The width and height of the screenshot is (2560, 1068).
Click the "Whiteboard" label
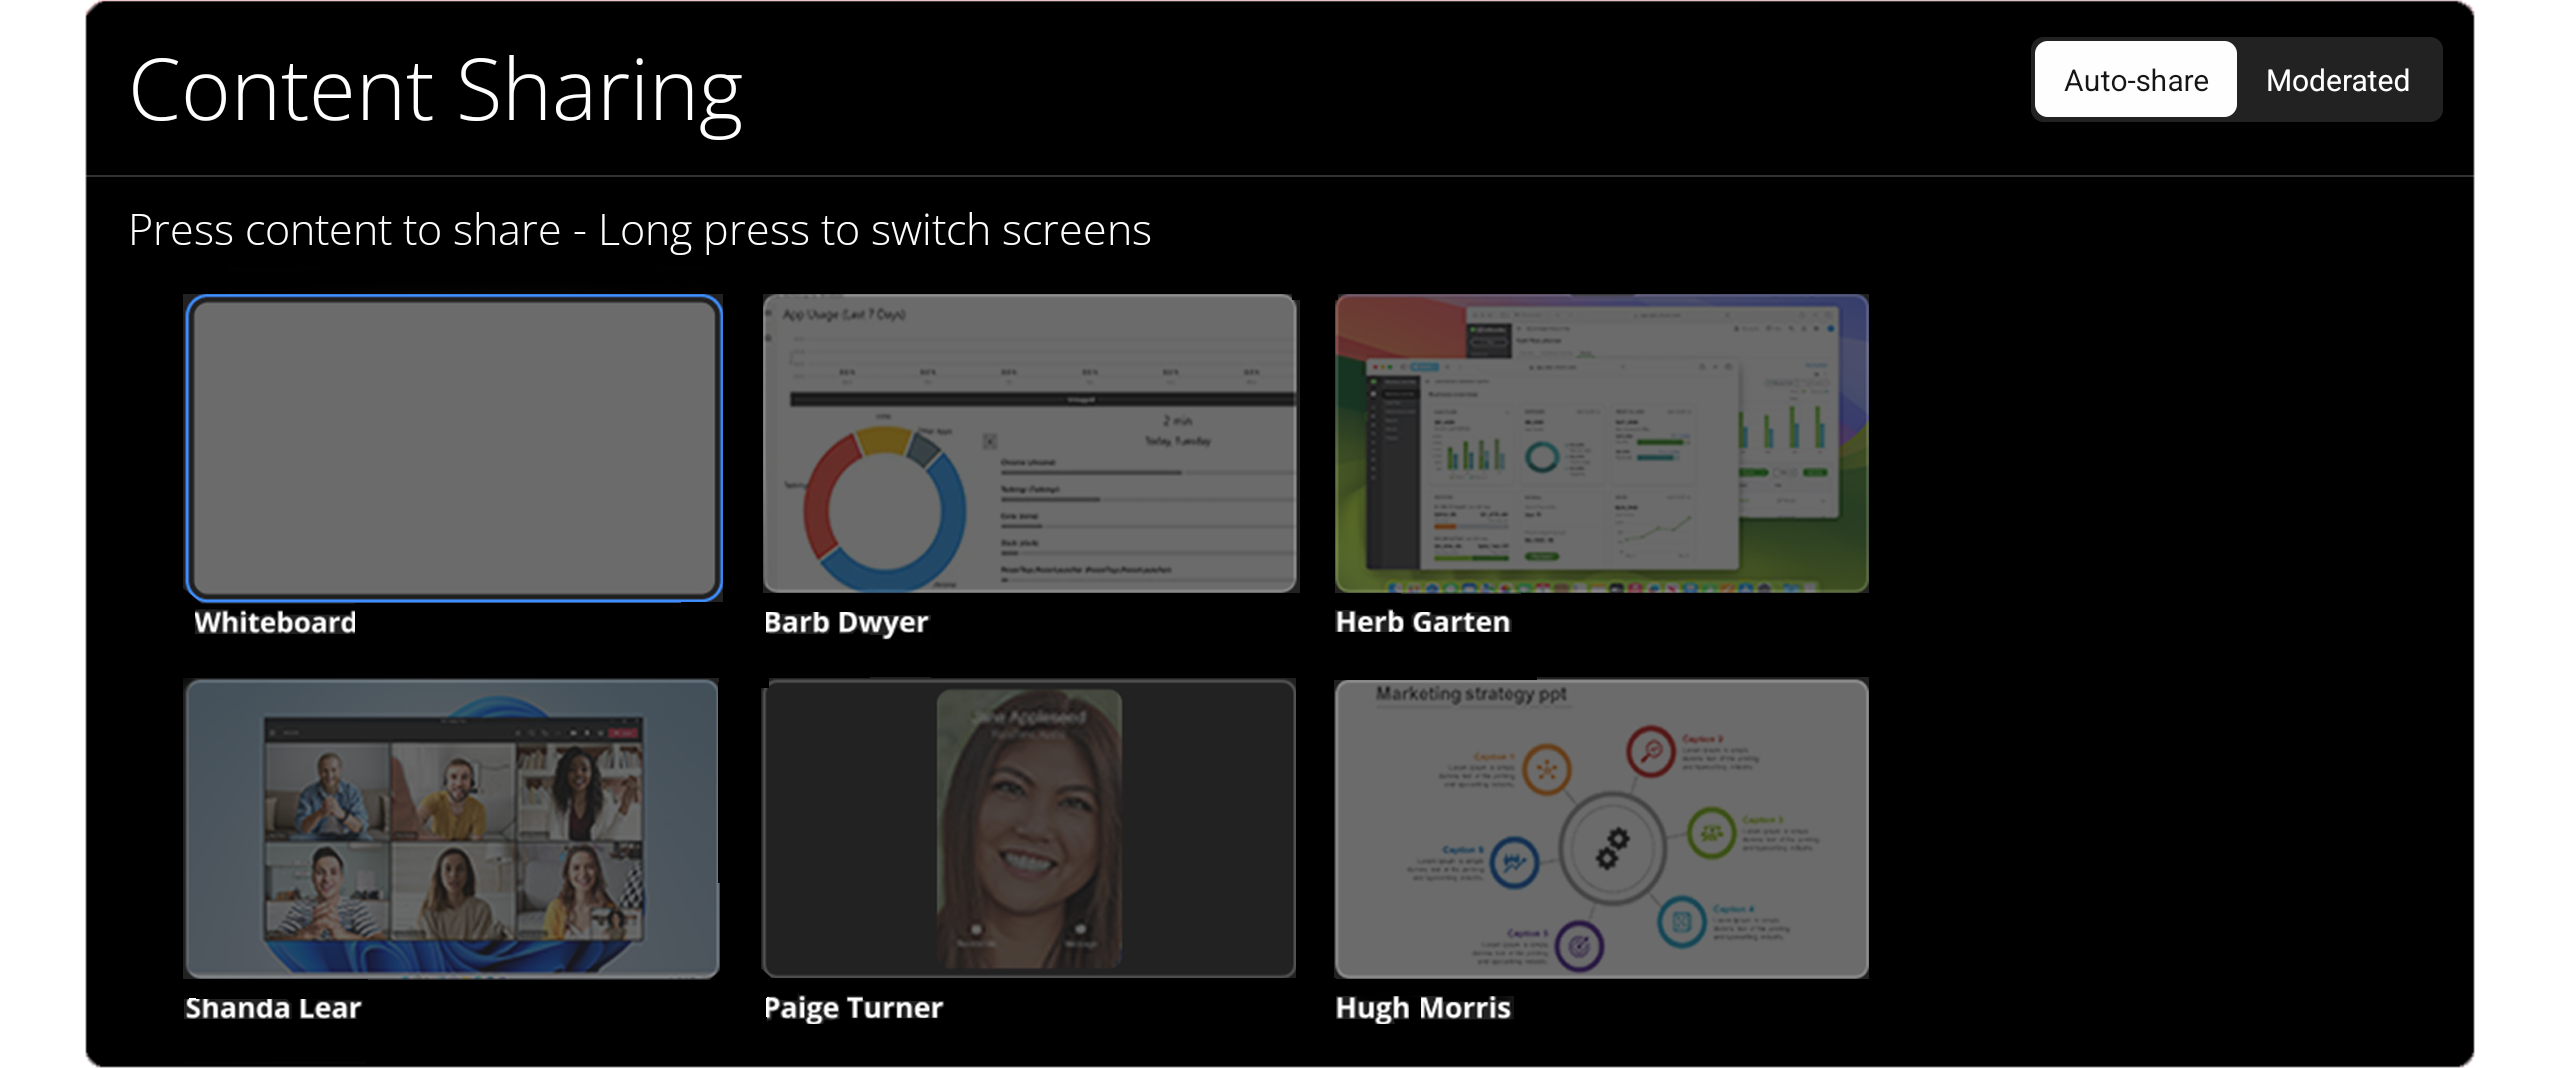275,622
